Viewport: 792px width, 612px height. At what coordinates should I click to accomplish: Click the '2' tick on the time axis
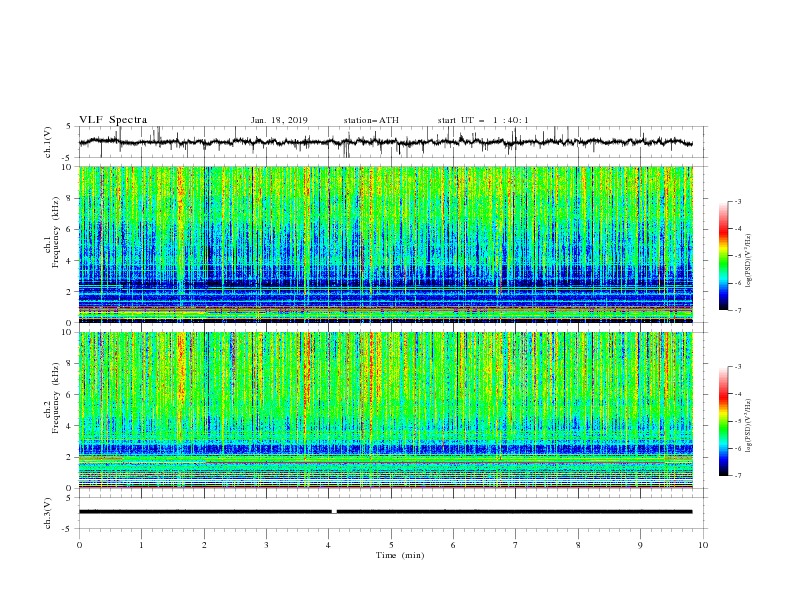(204, 545)
